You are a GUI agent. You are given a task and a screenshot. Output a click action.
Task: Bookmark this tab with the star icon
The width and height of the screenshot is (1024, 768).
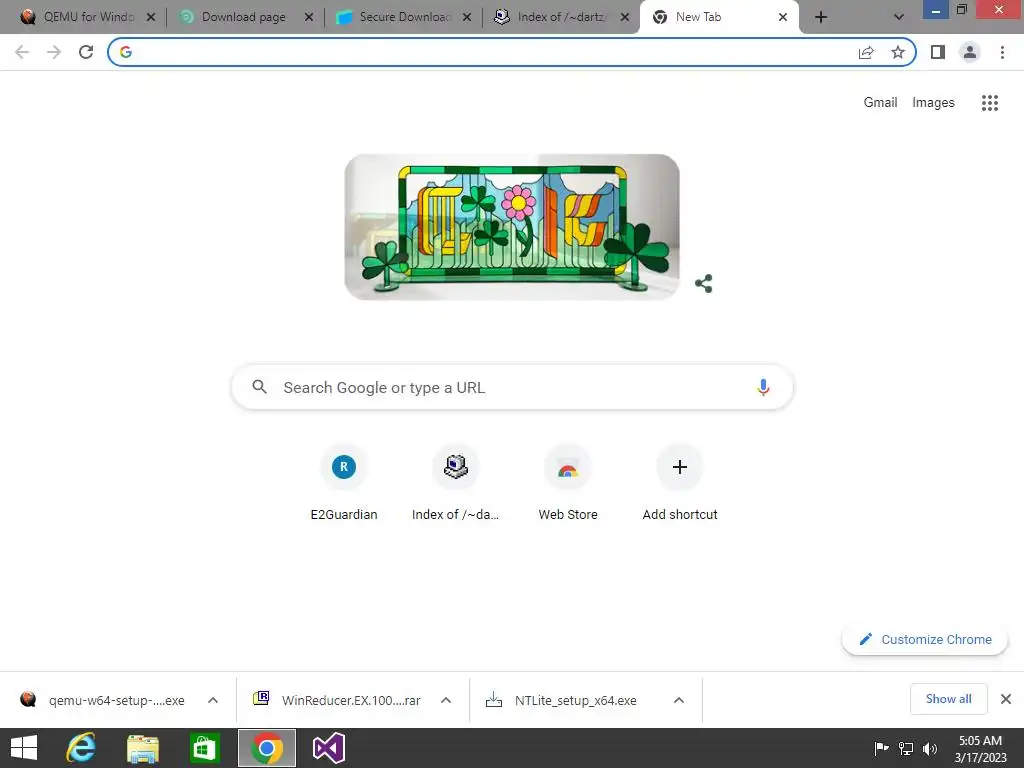[x=898, y=52]
